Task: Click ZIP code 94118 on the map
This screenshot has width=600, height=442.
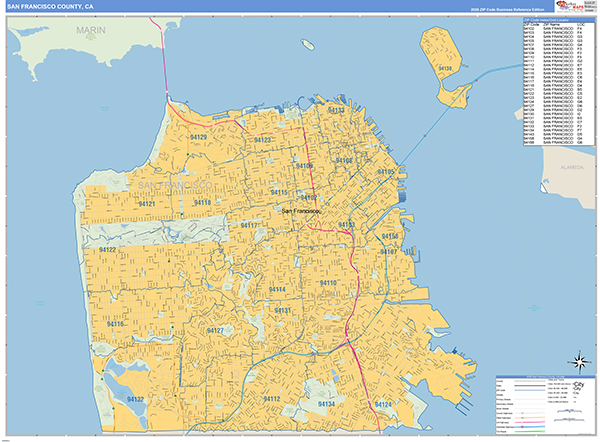Action: (x=202, y=202)
